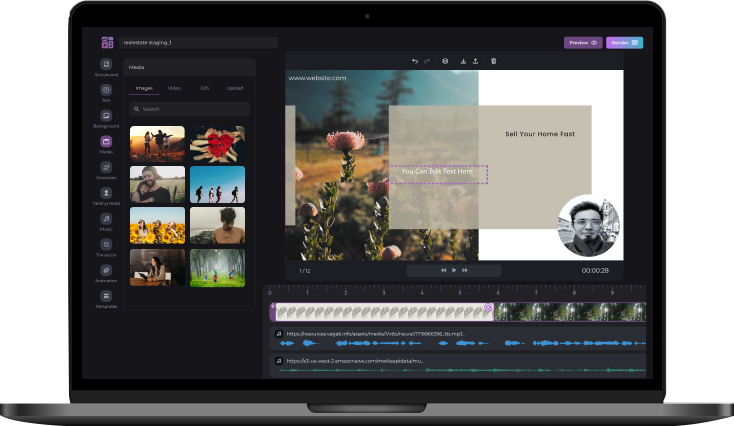This screenshot has height=426, width=734.
Task: Click the download icon above the canvas
Action: pyautogui.click(x=463, y=61)
